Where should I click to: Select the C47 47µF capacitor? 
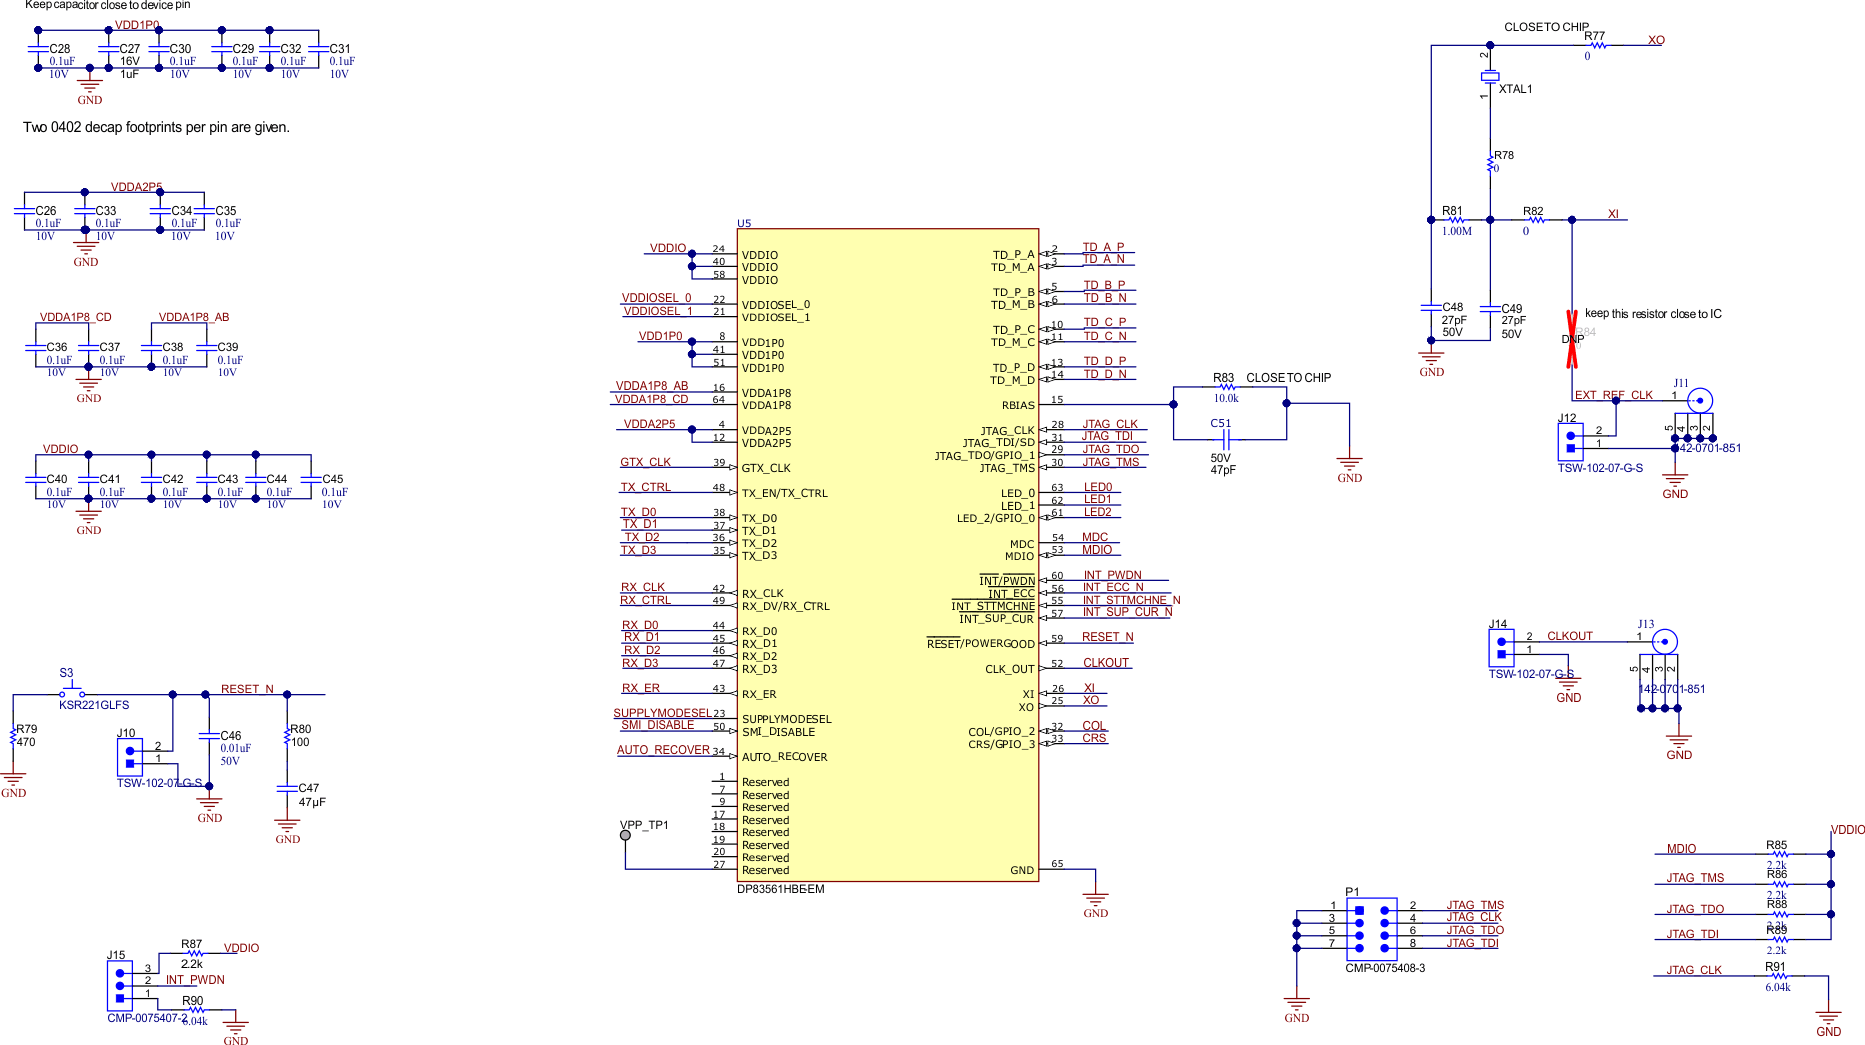coord(287,789)
